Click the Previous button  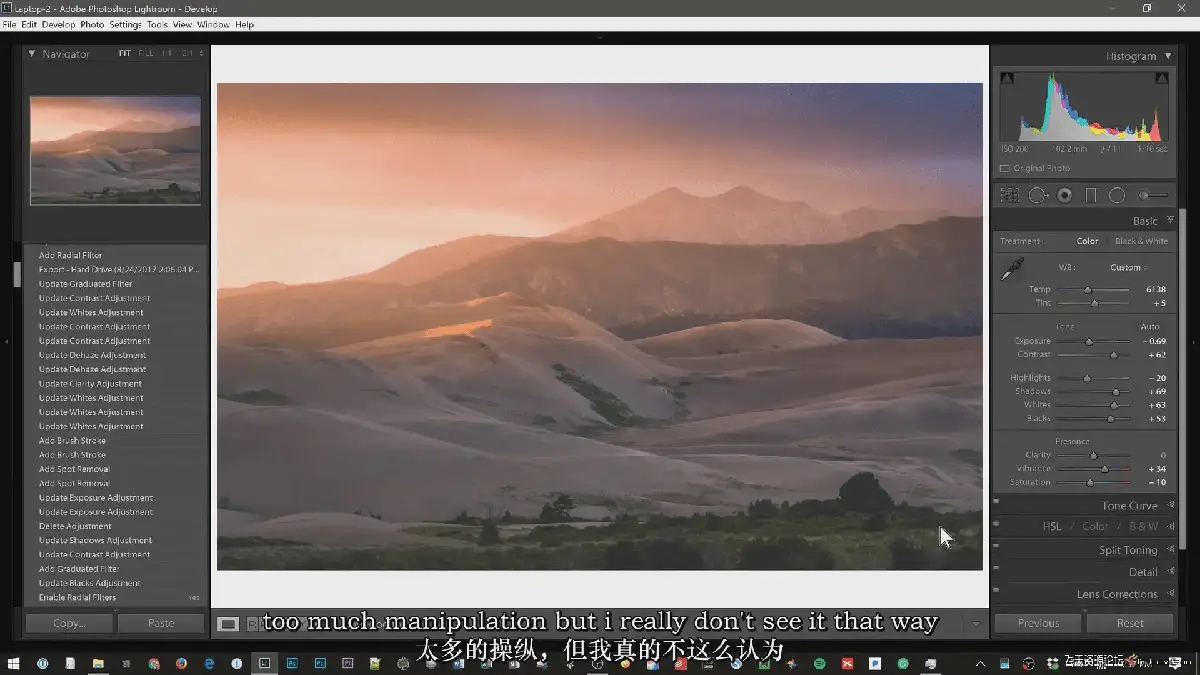1038,623
